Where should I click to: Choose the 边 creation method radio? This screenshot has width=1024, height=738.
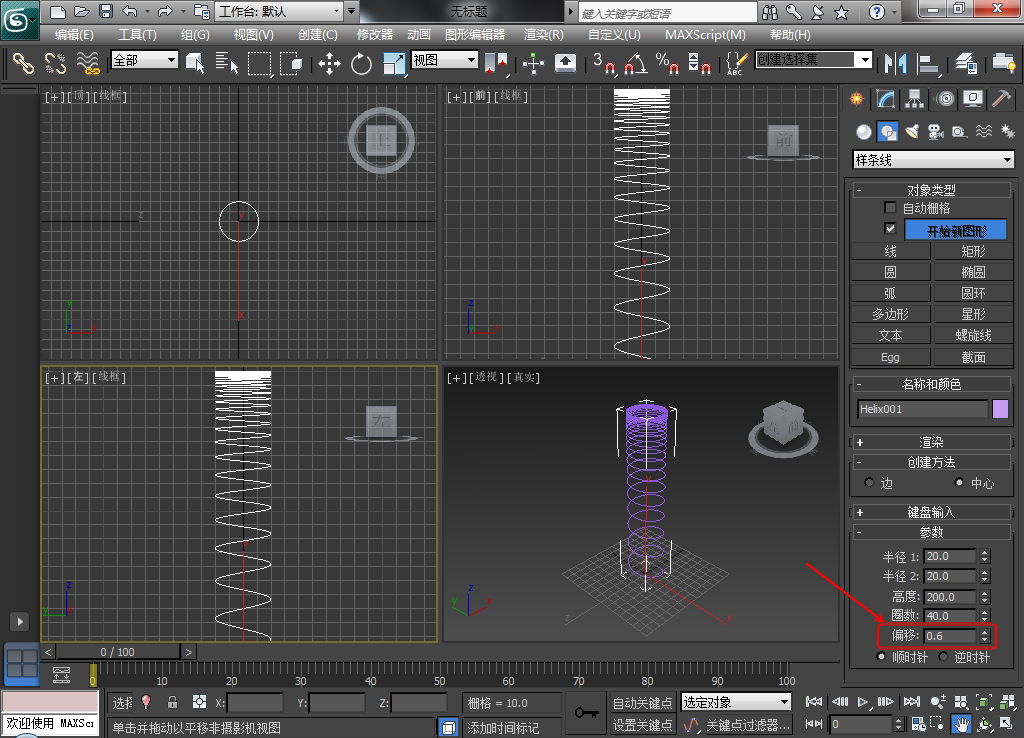(x=869, y=483)
